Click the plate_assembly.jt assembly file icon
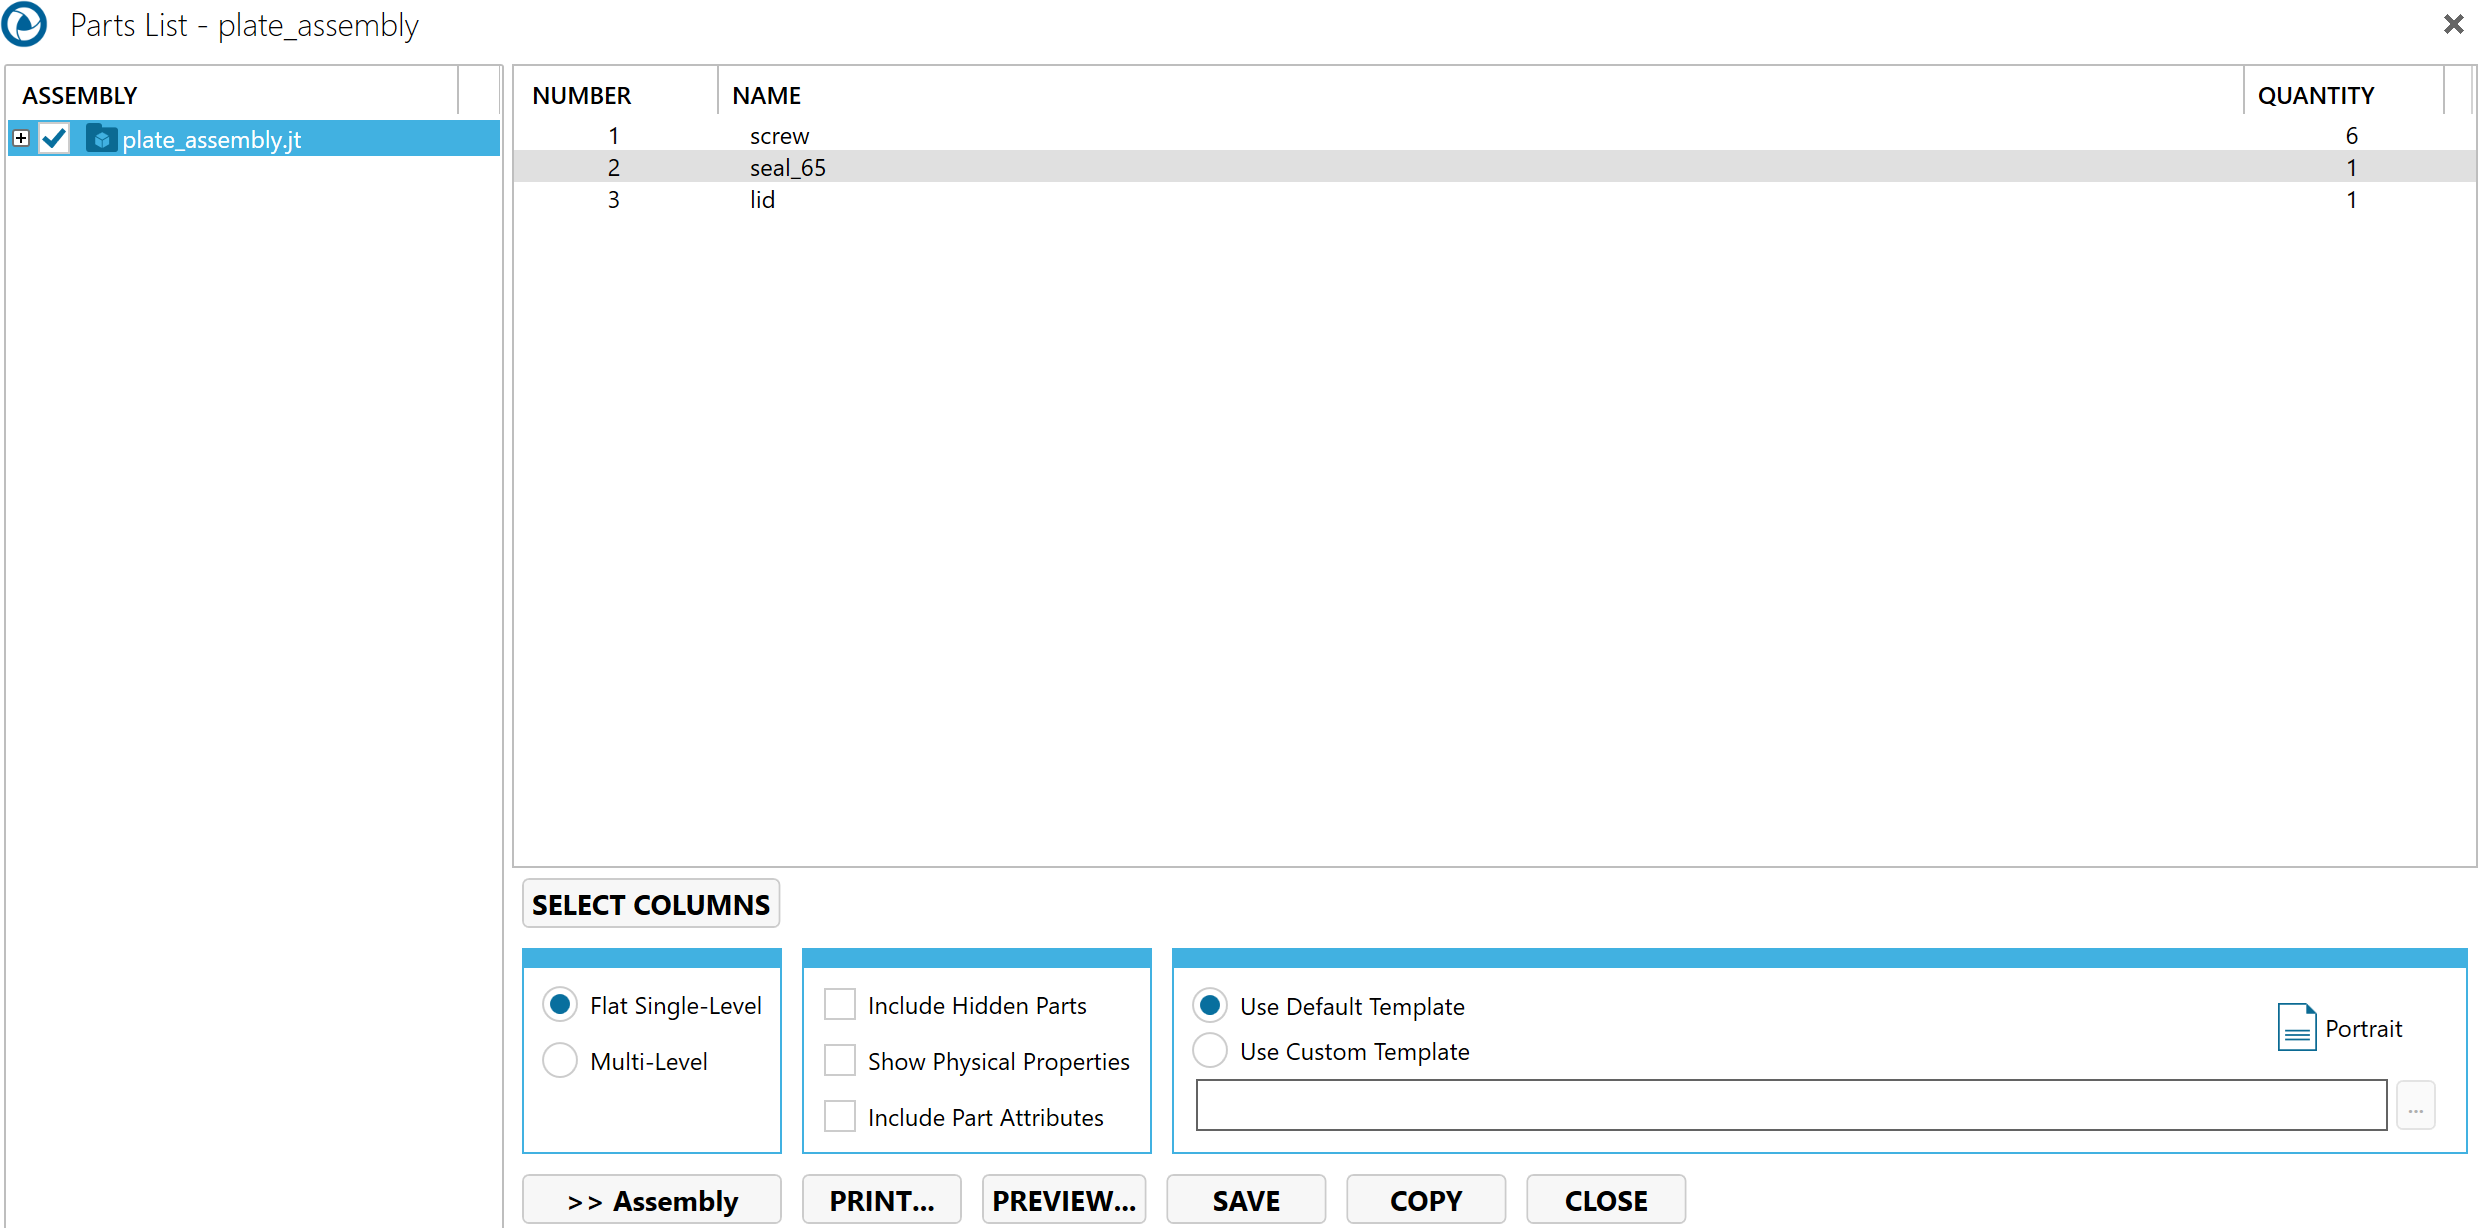 coord(101,139)
